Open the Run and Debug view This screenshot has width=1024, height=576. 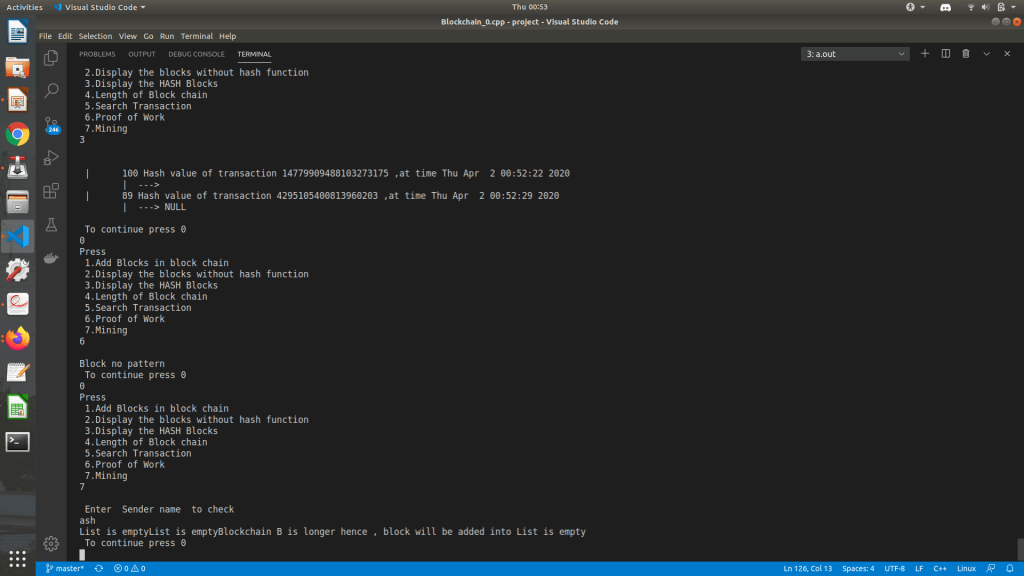coord(51,157)
